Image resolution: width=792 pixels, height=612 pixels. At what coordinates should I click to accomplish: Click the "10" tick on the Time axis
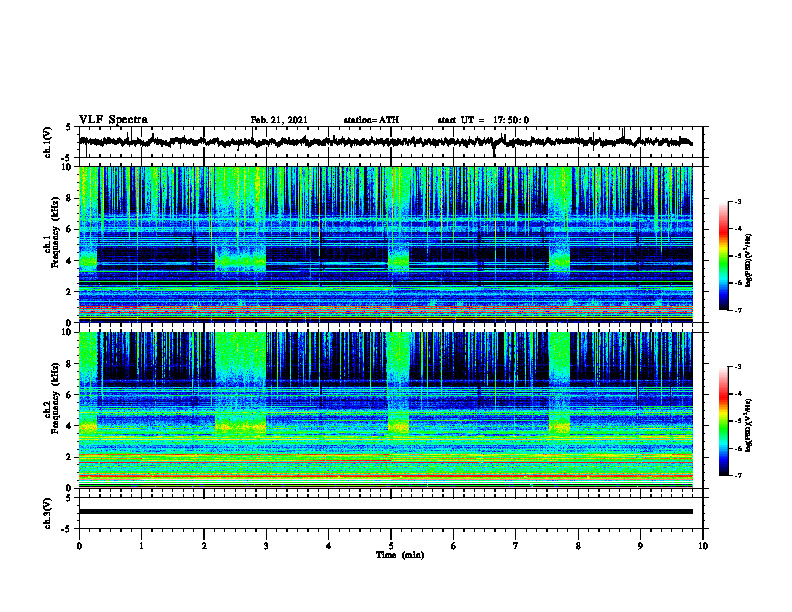(x=703, y=546)
